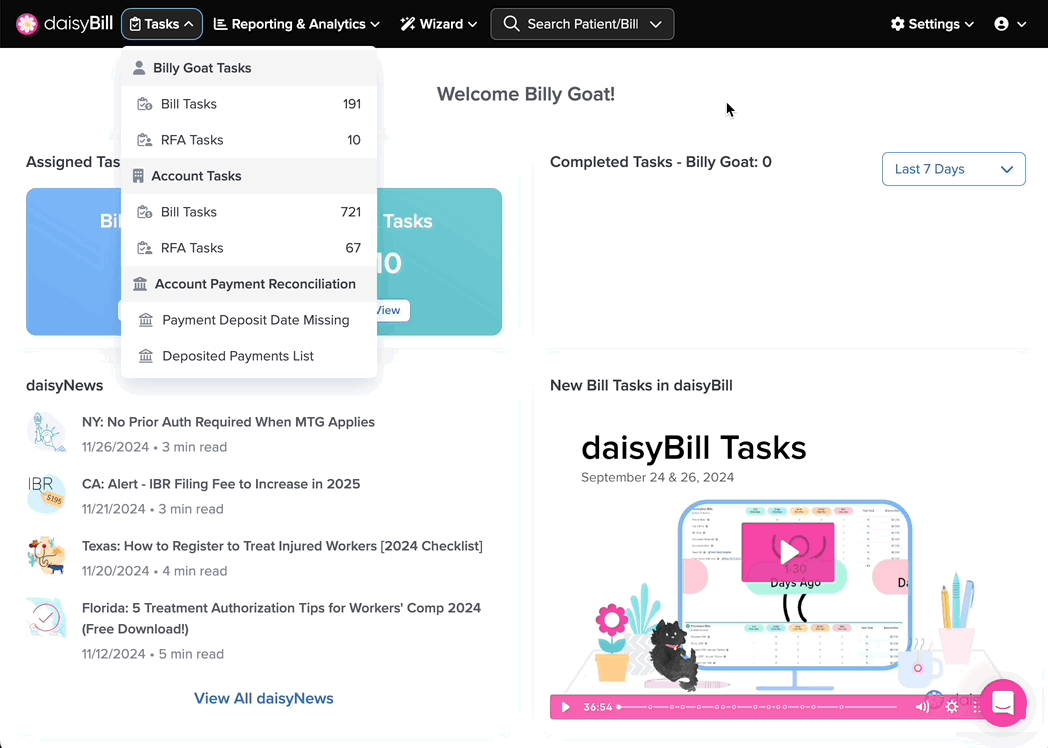The width and height of the screenshot is (1048, 748).
Task: Open NY: No Prior Auth article
Action: (228, 422)
